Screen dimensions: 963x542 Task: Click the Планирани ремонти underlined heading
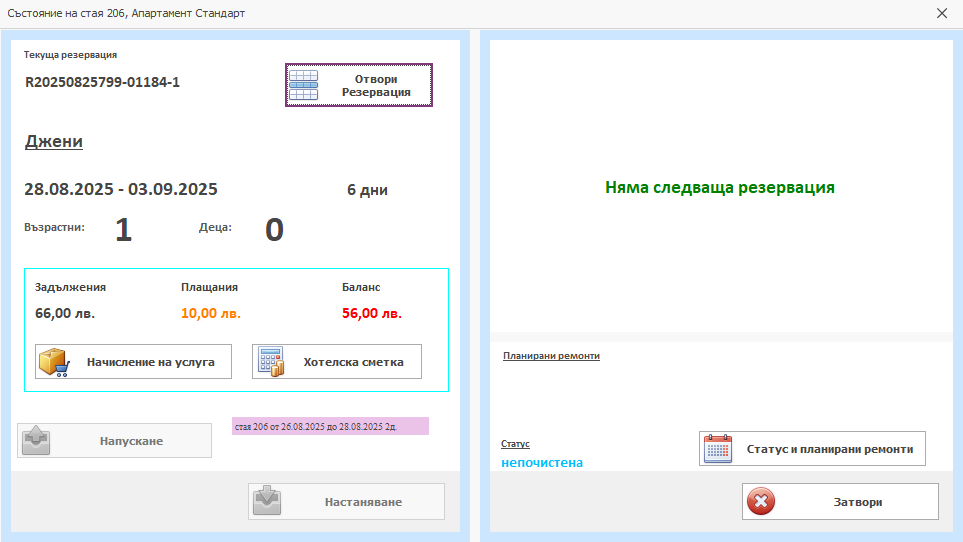pyautogui.click(x=551, y=356)
